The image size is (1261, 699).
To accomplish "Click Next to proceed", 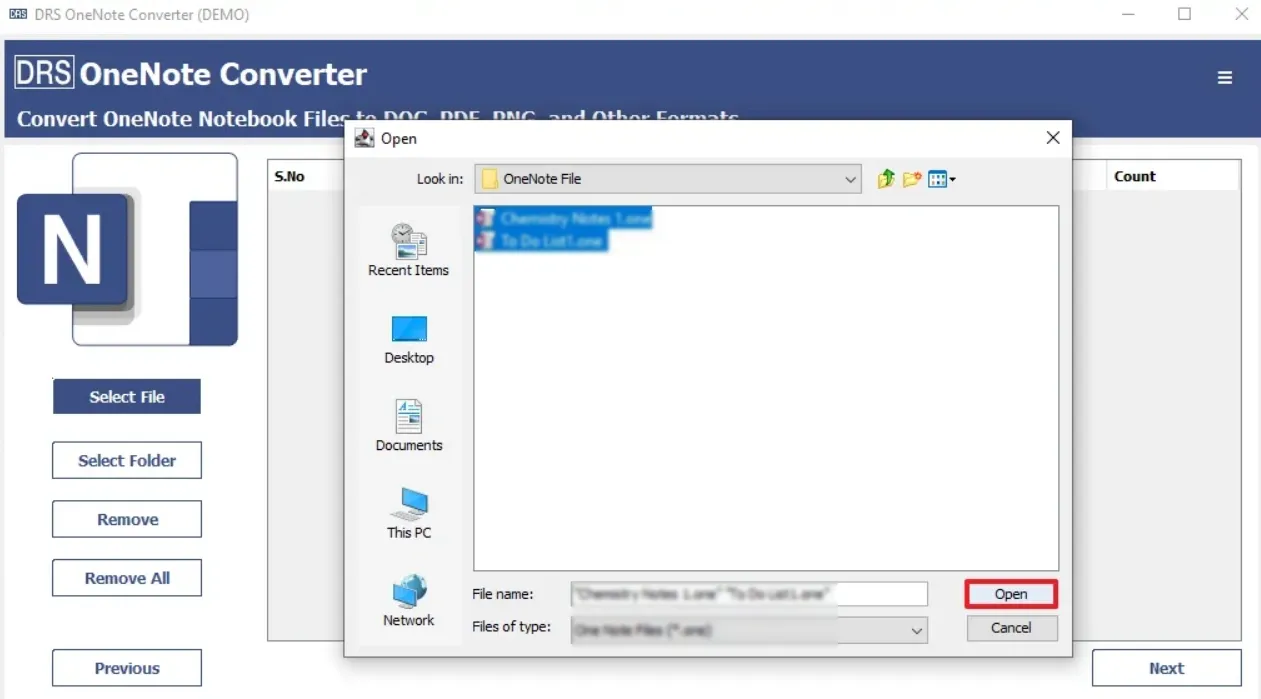I will coord(1166,668).
